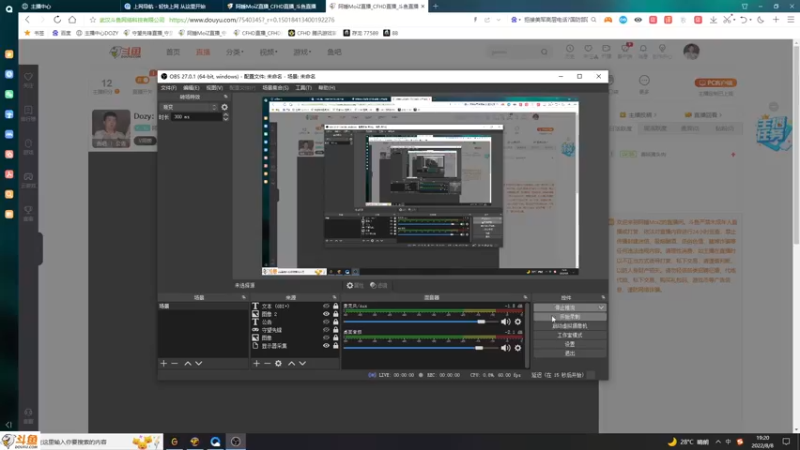800x450 pixels.
Task: Open the Scene Collection menu in OBS
Action: pyautogui.click(x=276, y=88)
